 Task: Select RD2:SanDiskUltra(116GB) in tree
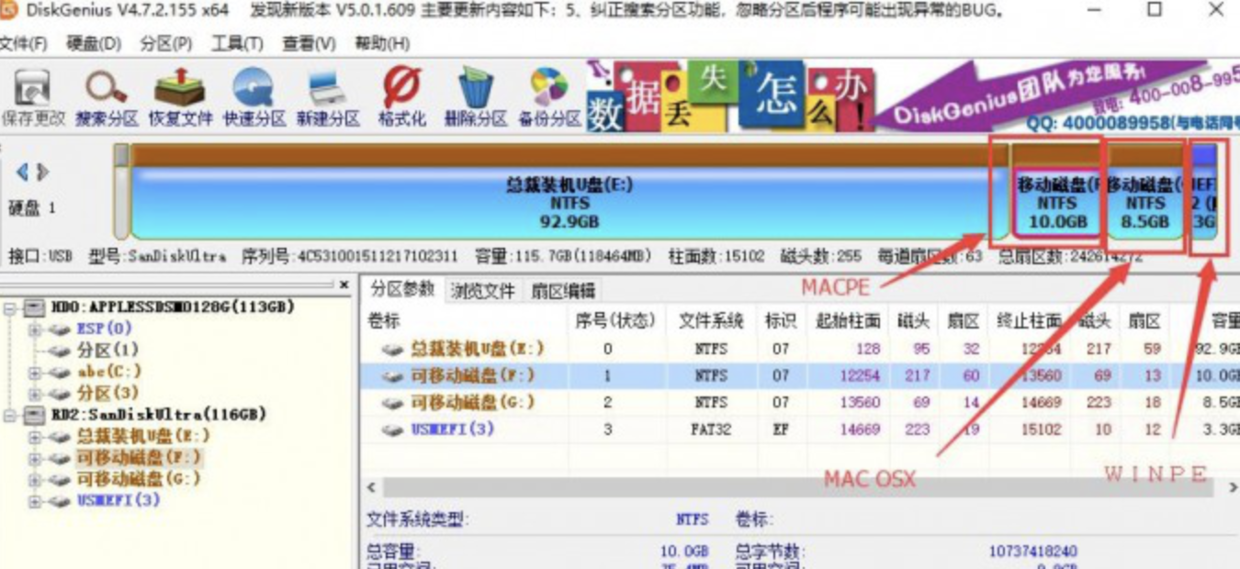pos(159,414)
